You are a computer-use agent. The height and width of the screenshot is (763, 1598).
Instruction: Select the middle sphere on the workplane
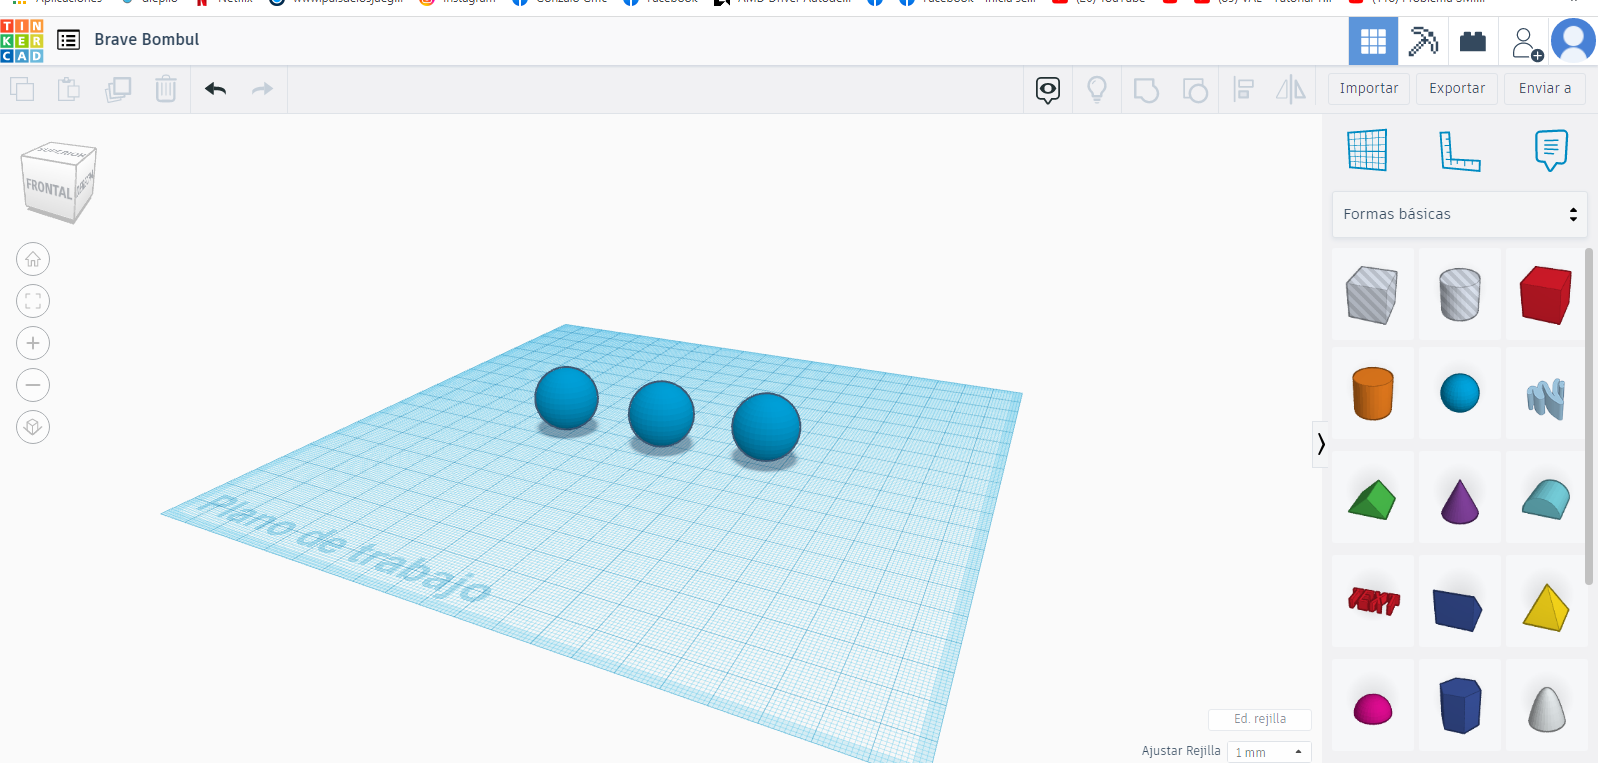coord(661,413)
